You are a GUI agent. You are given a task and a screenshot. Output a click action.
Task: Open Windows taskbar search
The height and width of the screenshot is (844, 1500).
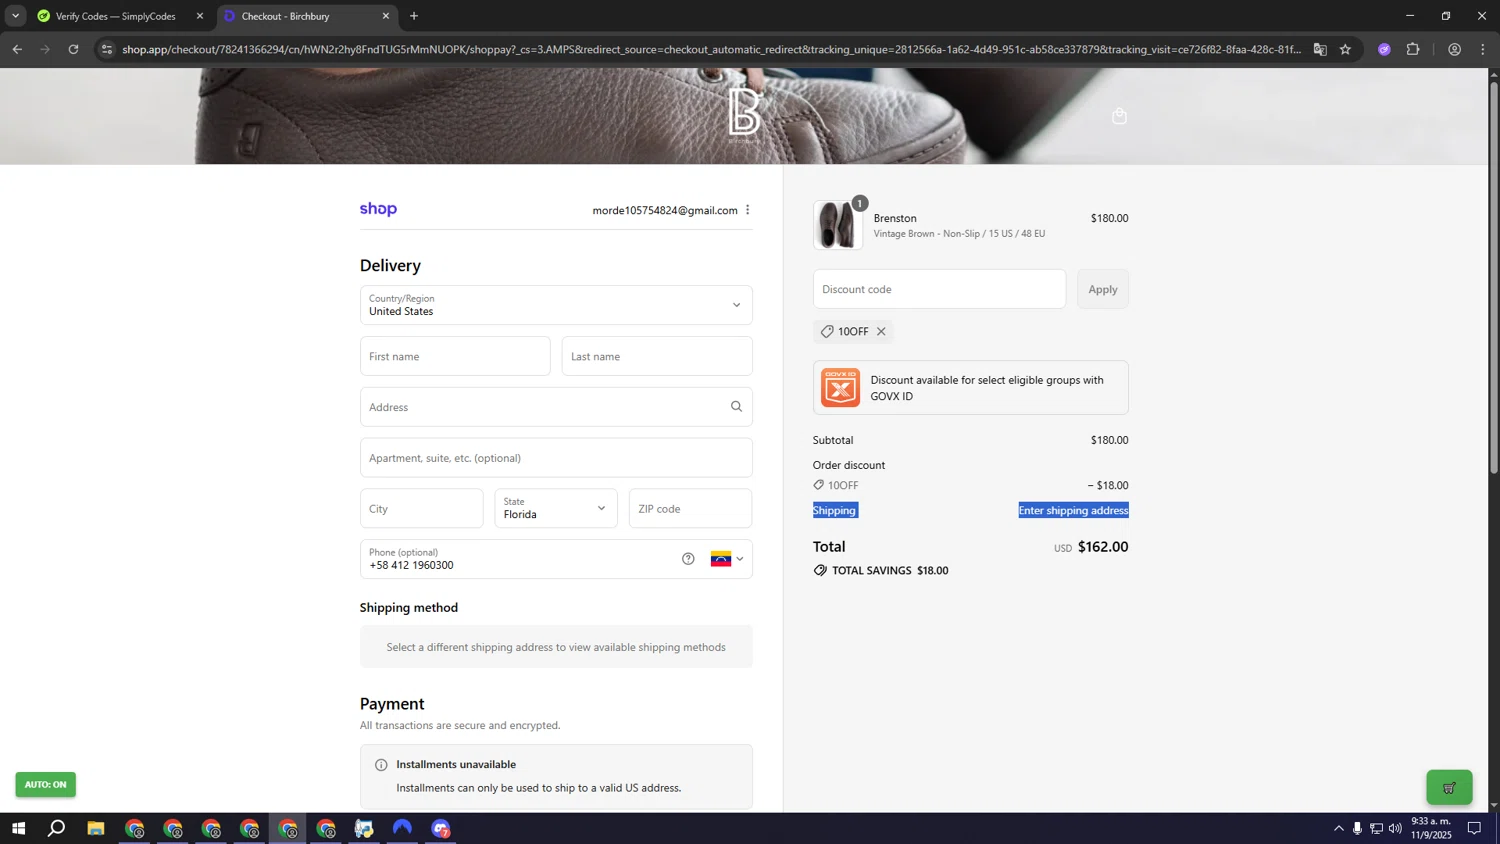coord(57,828)
